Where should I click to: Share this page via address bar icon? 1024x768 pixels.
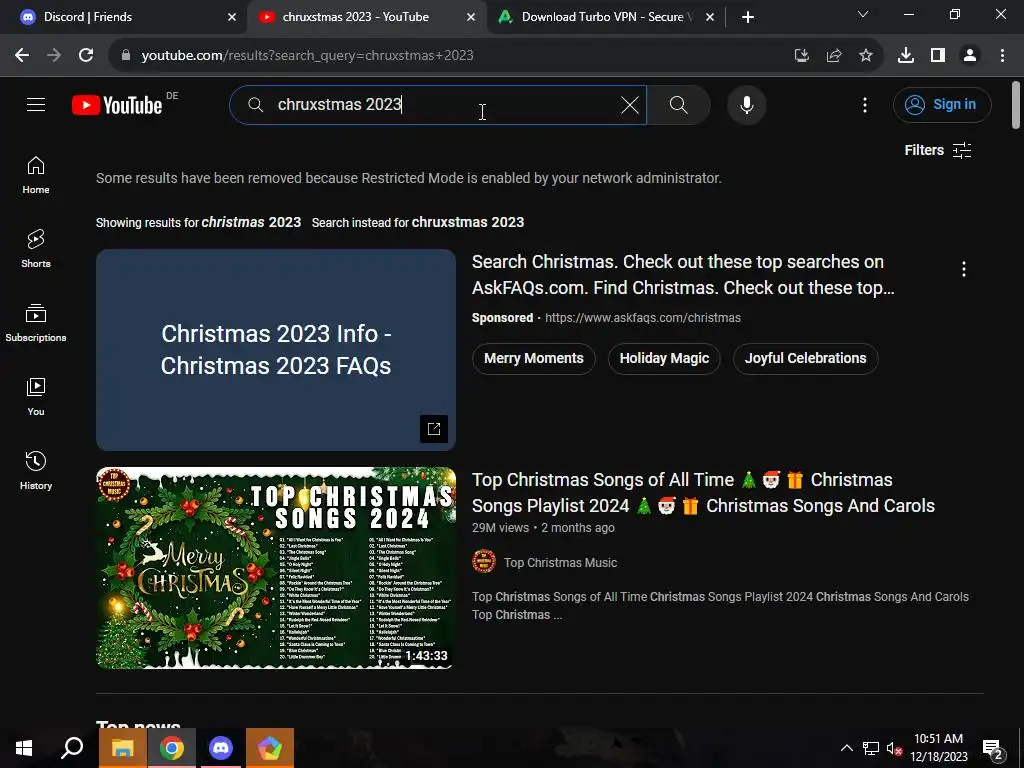(x=833, y=56)
